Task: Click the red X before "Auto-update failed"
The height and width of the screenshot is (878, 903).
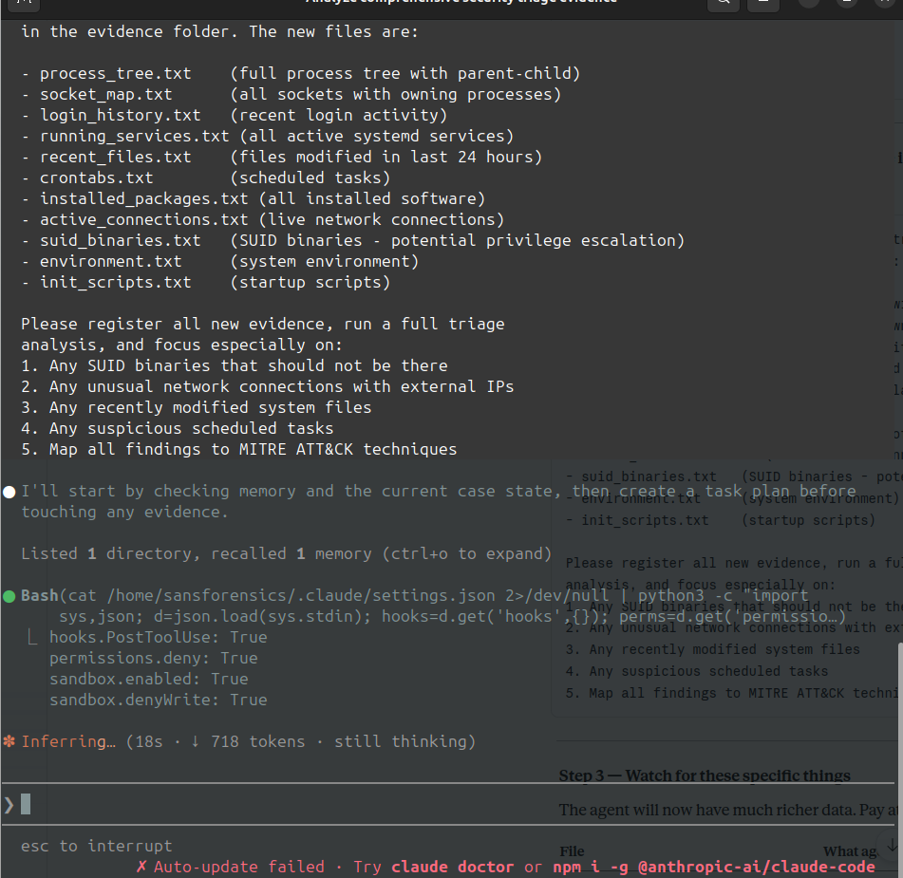Action: coord(142,866)
